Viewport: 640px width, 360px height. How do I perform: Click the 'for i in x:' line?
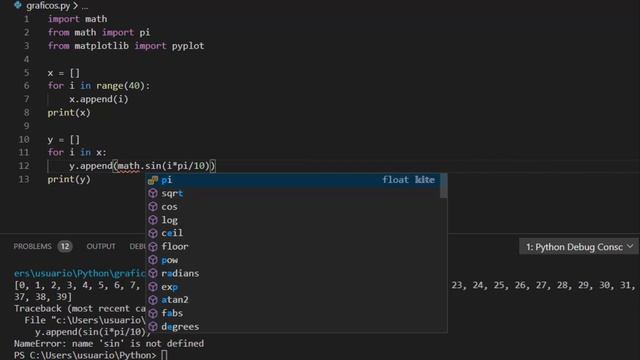coord(77,153)
